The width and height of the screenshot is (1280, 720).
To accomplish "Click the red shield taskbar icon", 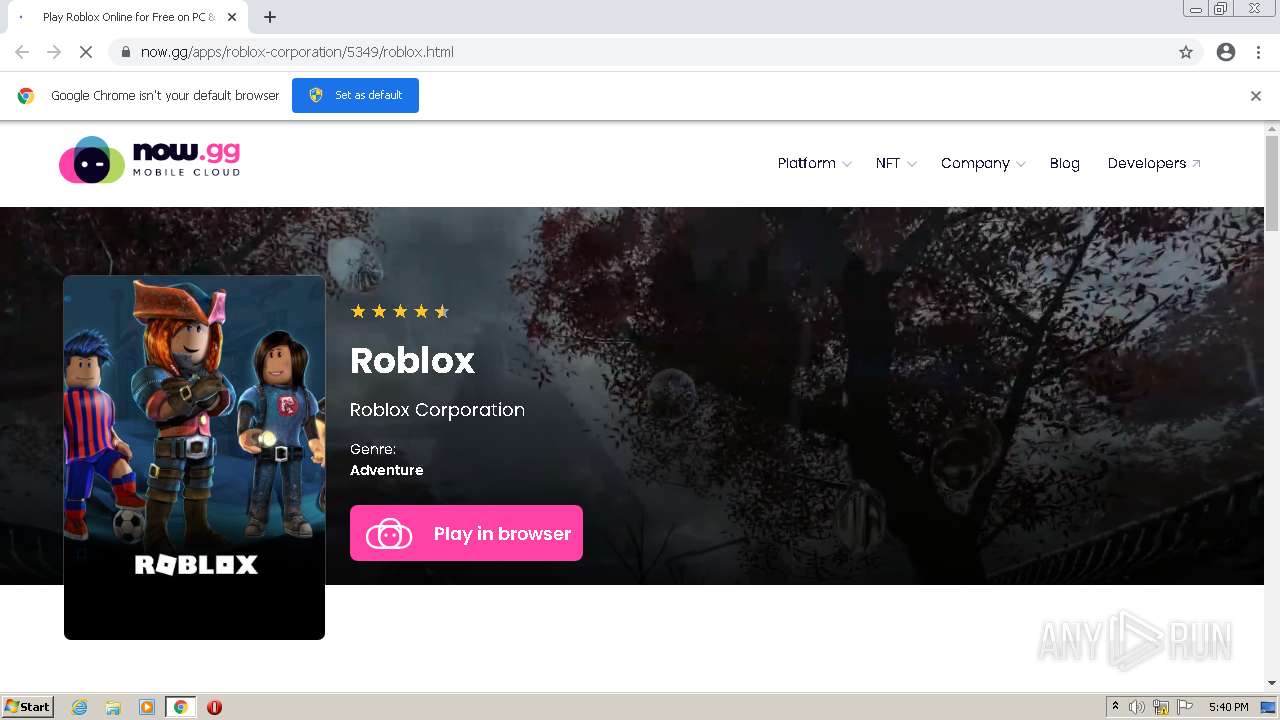I will [214, 707].
